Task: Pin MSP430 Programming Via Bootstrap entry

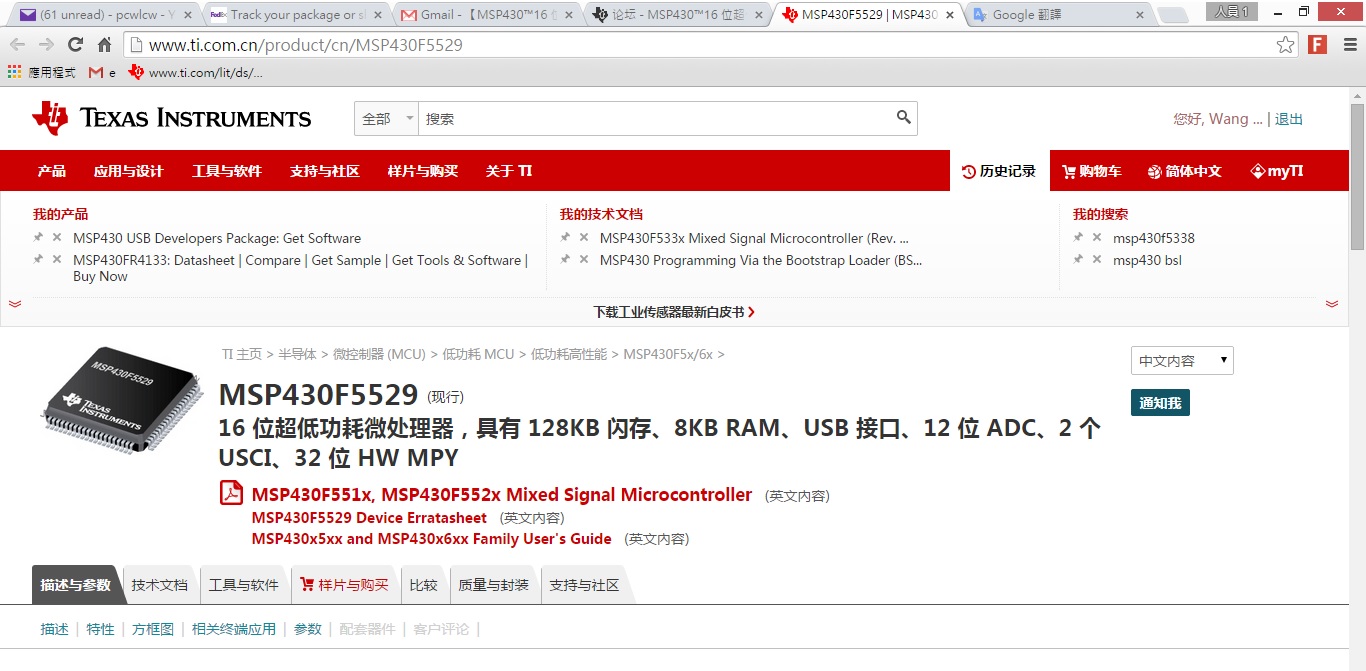Action: click(565, 260)
